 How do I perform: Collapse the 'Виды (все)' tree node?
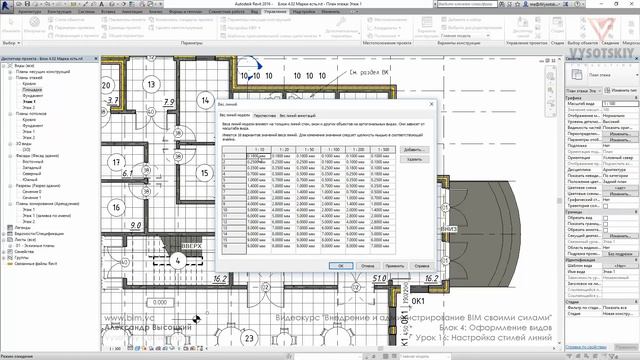click(4, 66)
